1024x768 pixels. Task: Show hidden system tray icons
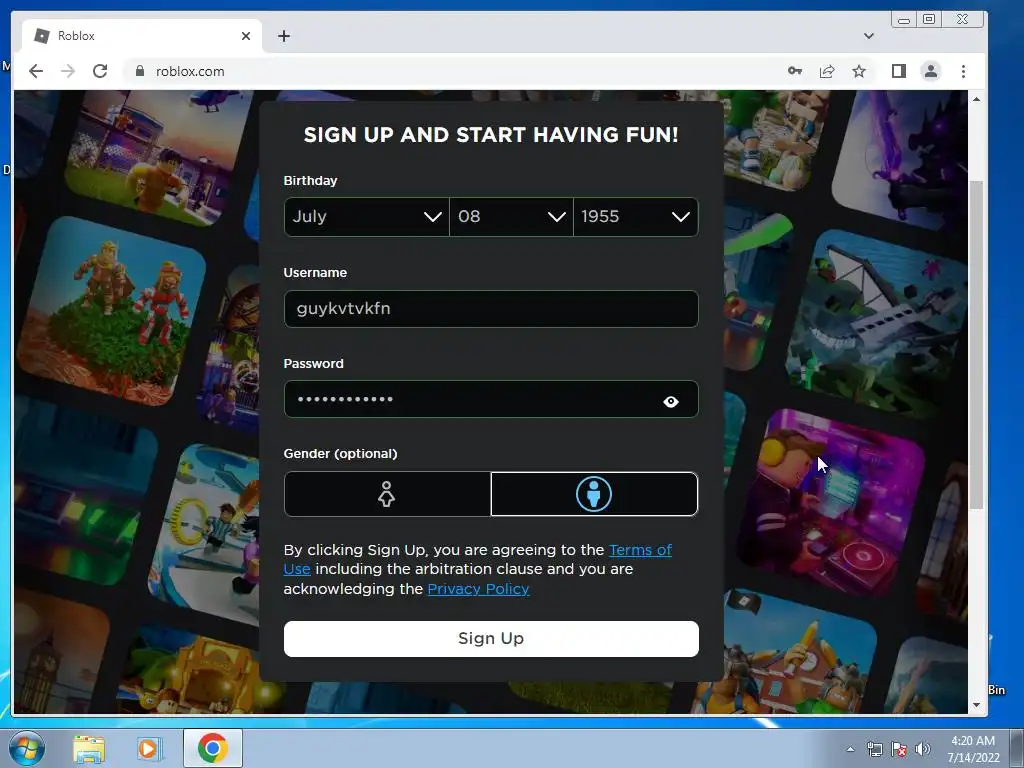[x=850, y=749]
